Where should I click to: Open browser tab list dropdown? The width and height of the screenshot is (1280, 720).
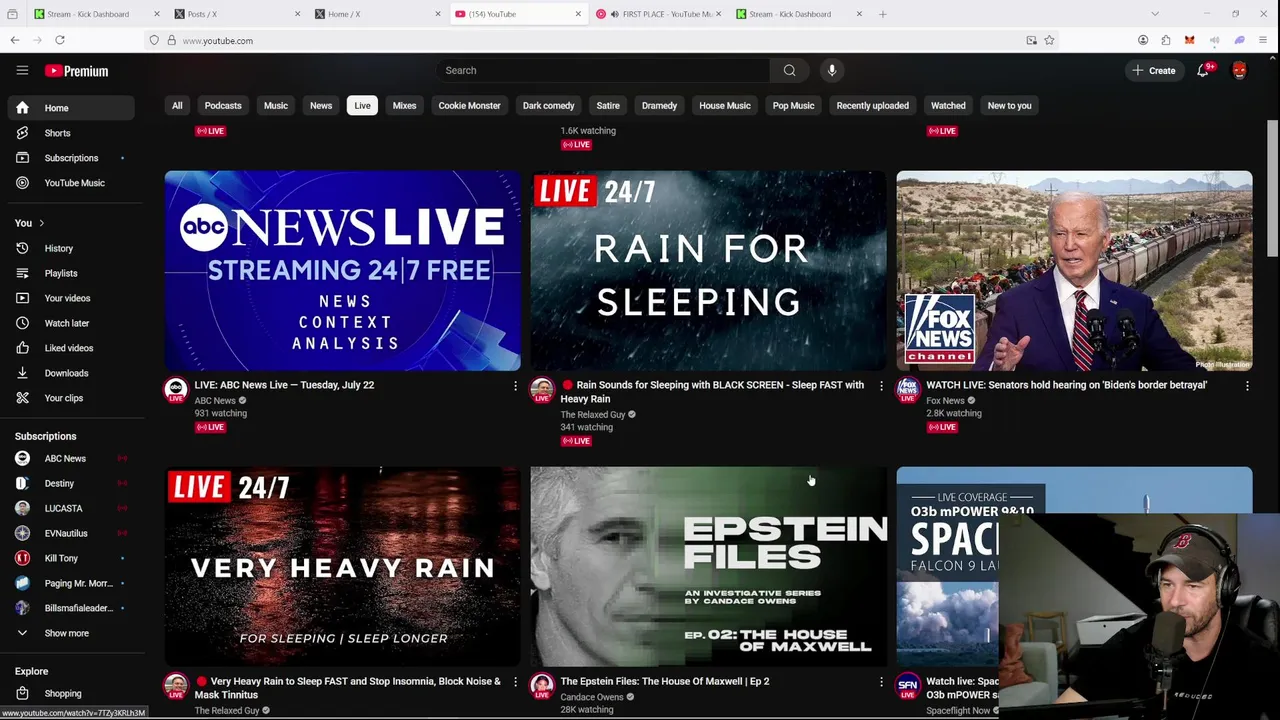(1155, 14)
